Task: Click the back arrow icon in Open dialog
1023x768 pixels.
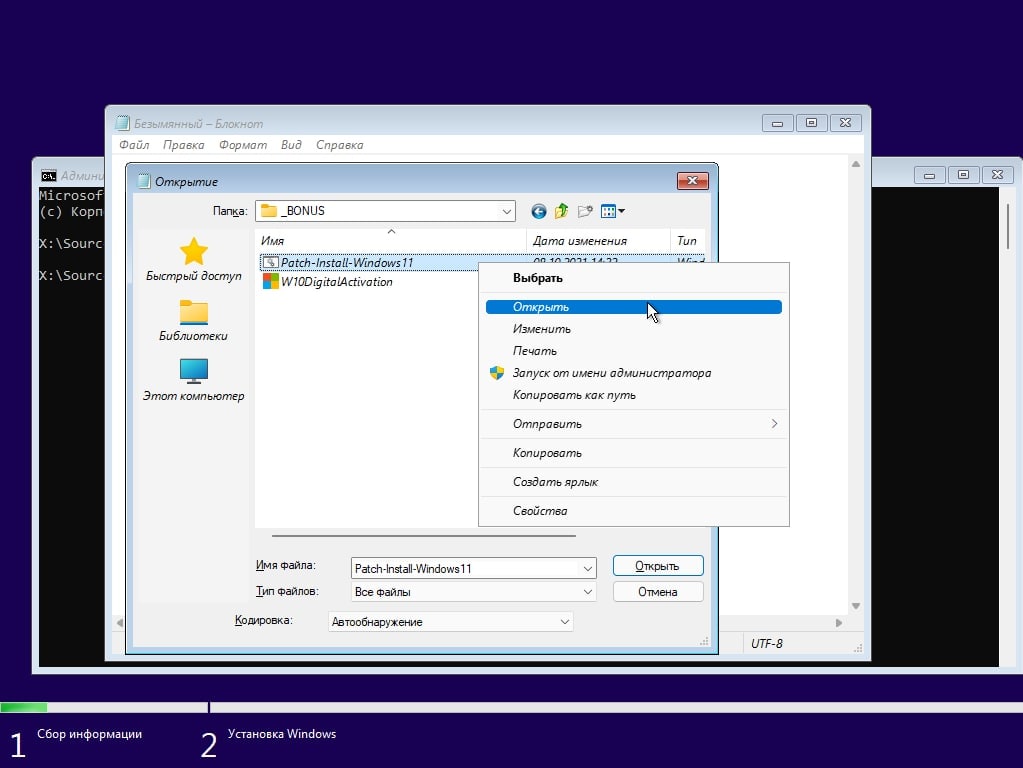Action: (538, 211)
